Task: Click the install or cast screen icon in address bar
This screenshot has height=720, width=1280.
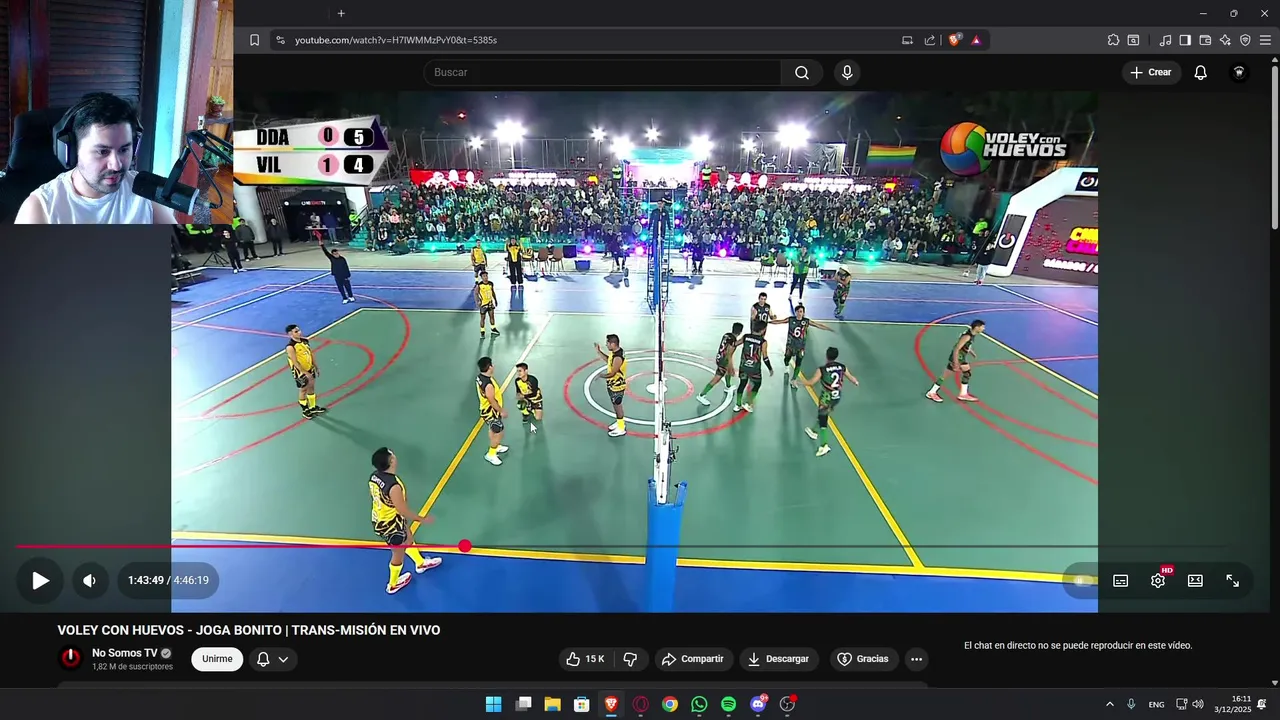Action: point(907,40)
